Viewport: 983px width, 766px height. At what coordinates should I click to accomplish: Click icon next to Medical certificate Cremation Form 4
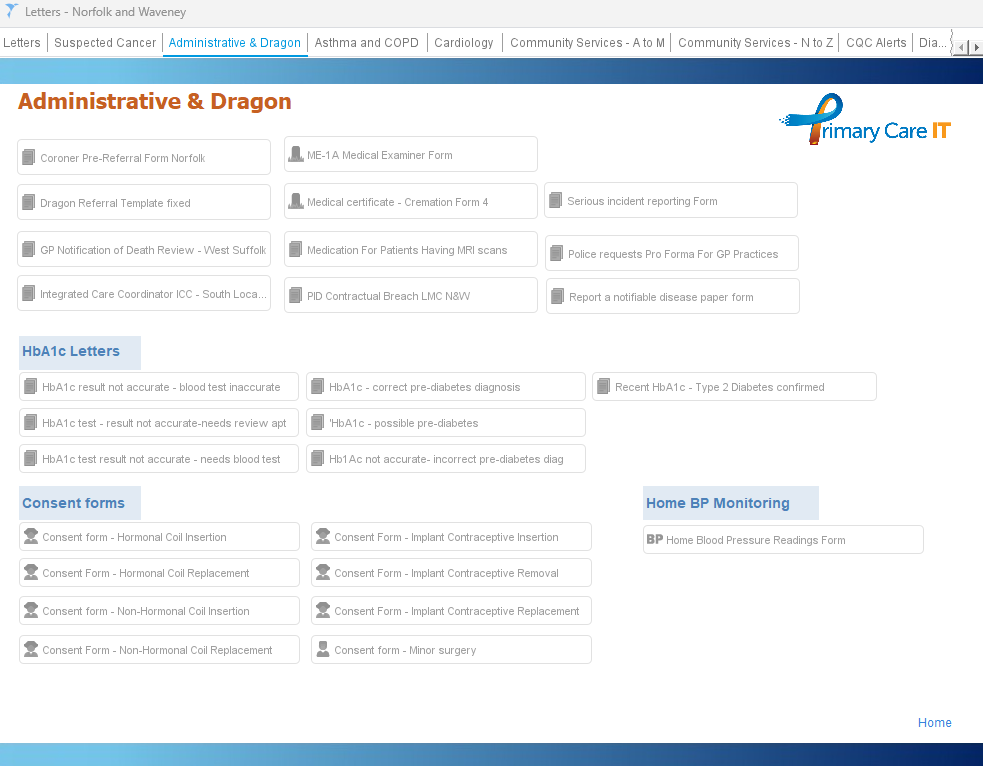(x=296, y=201)
